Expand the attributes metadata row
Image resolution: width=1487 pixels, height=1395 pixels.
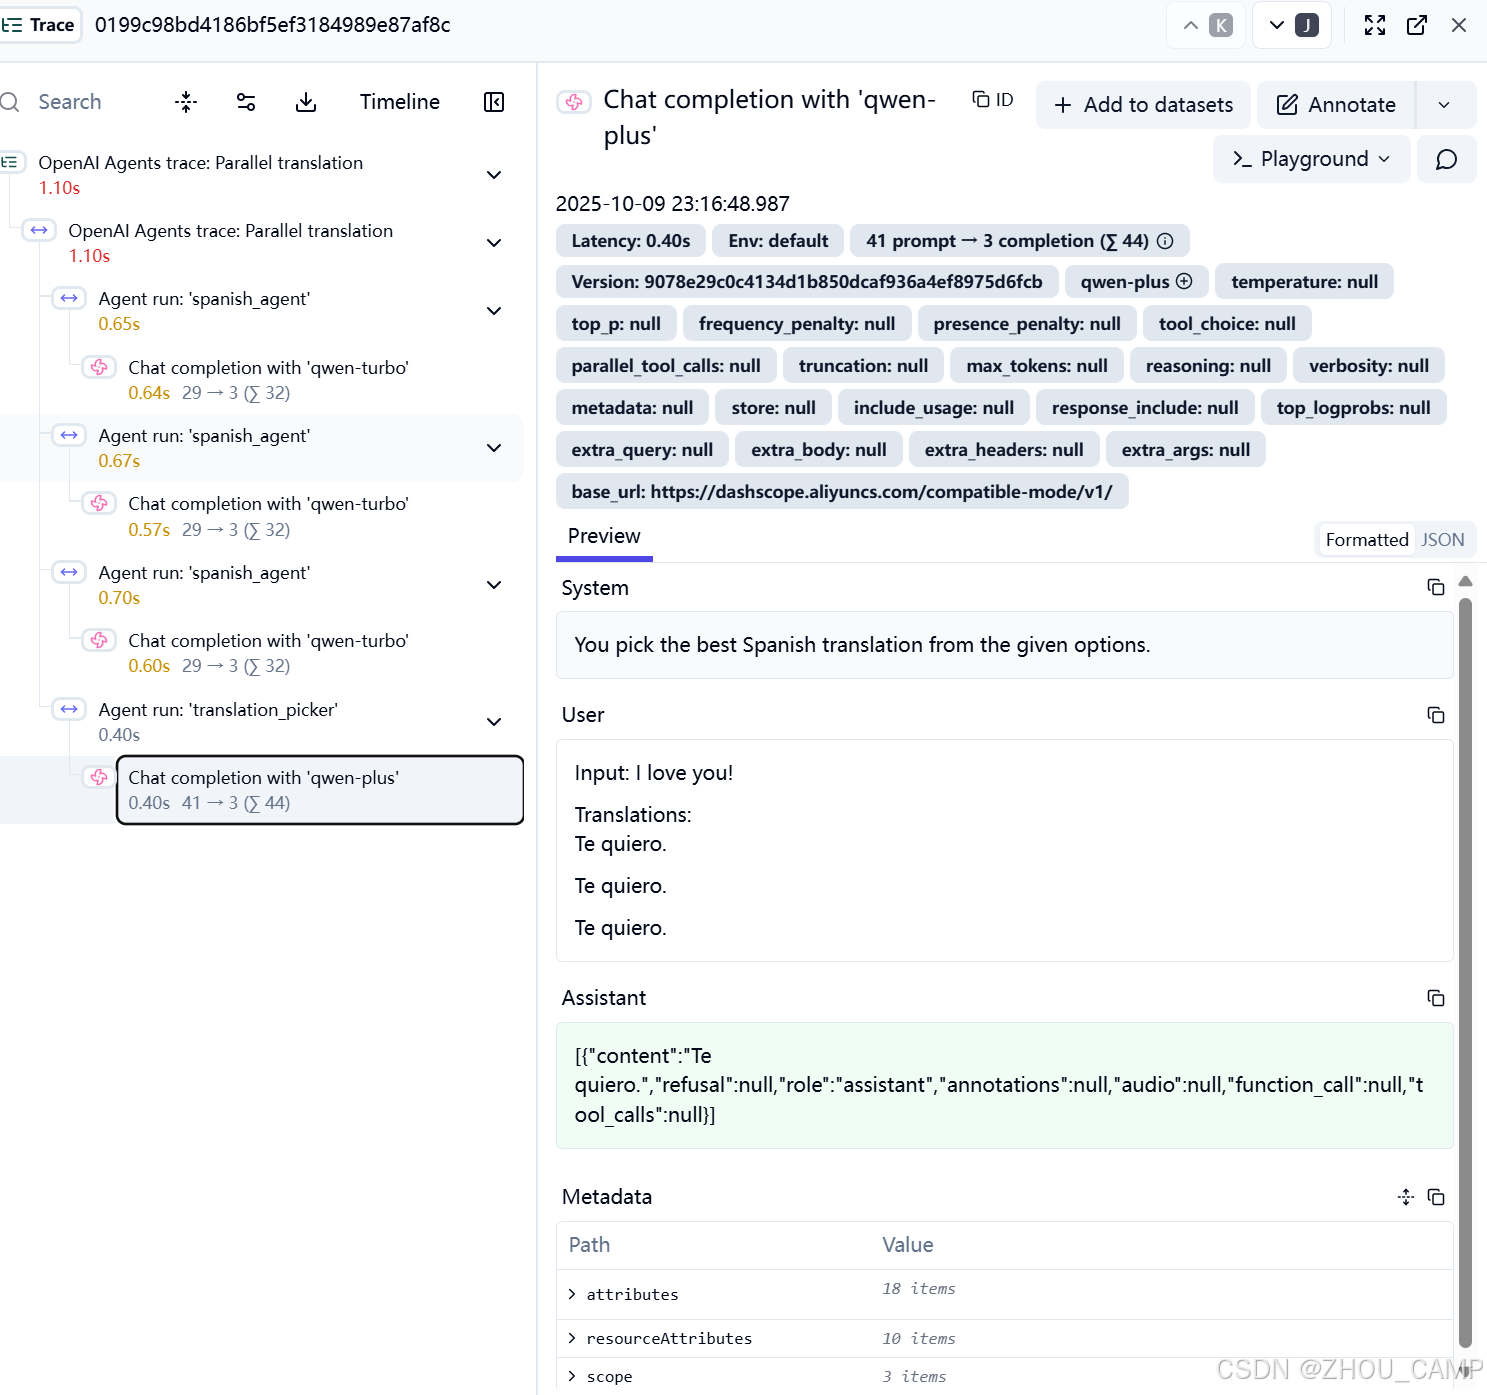point(572,1295)
